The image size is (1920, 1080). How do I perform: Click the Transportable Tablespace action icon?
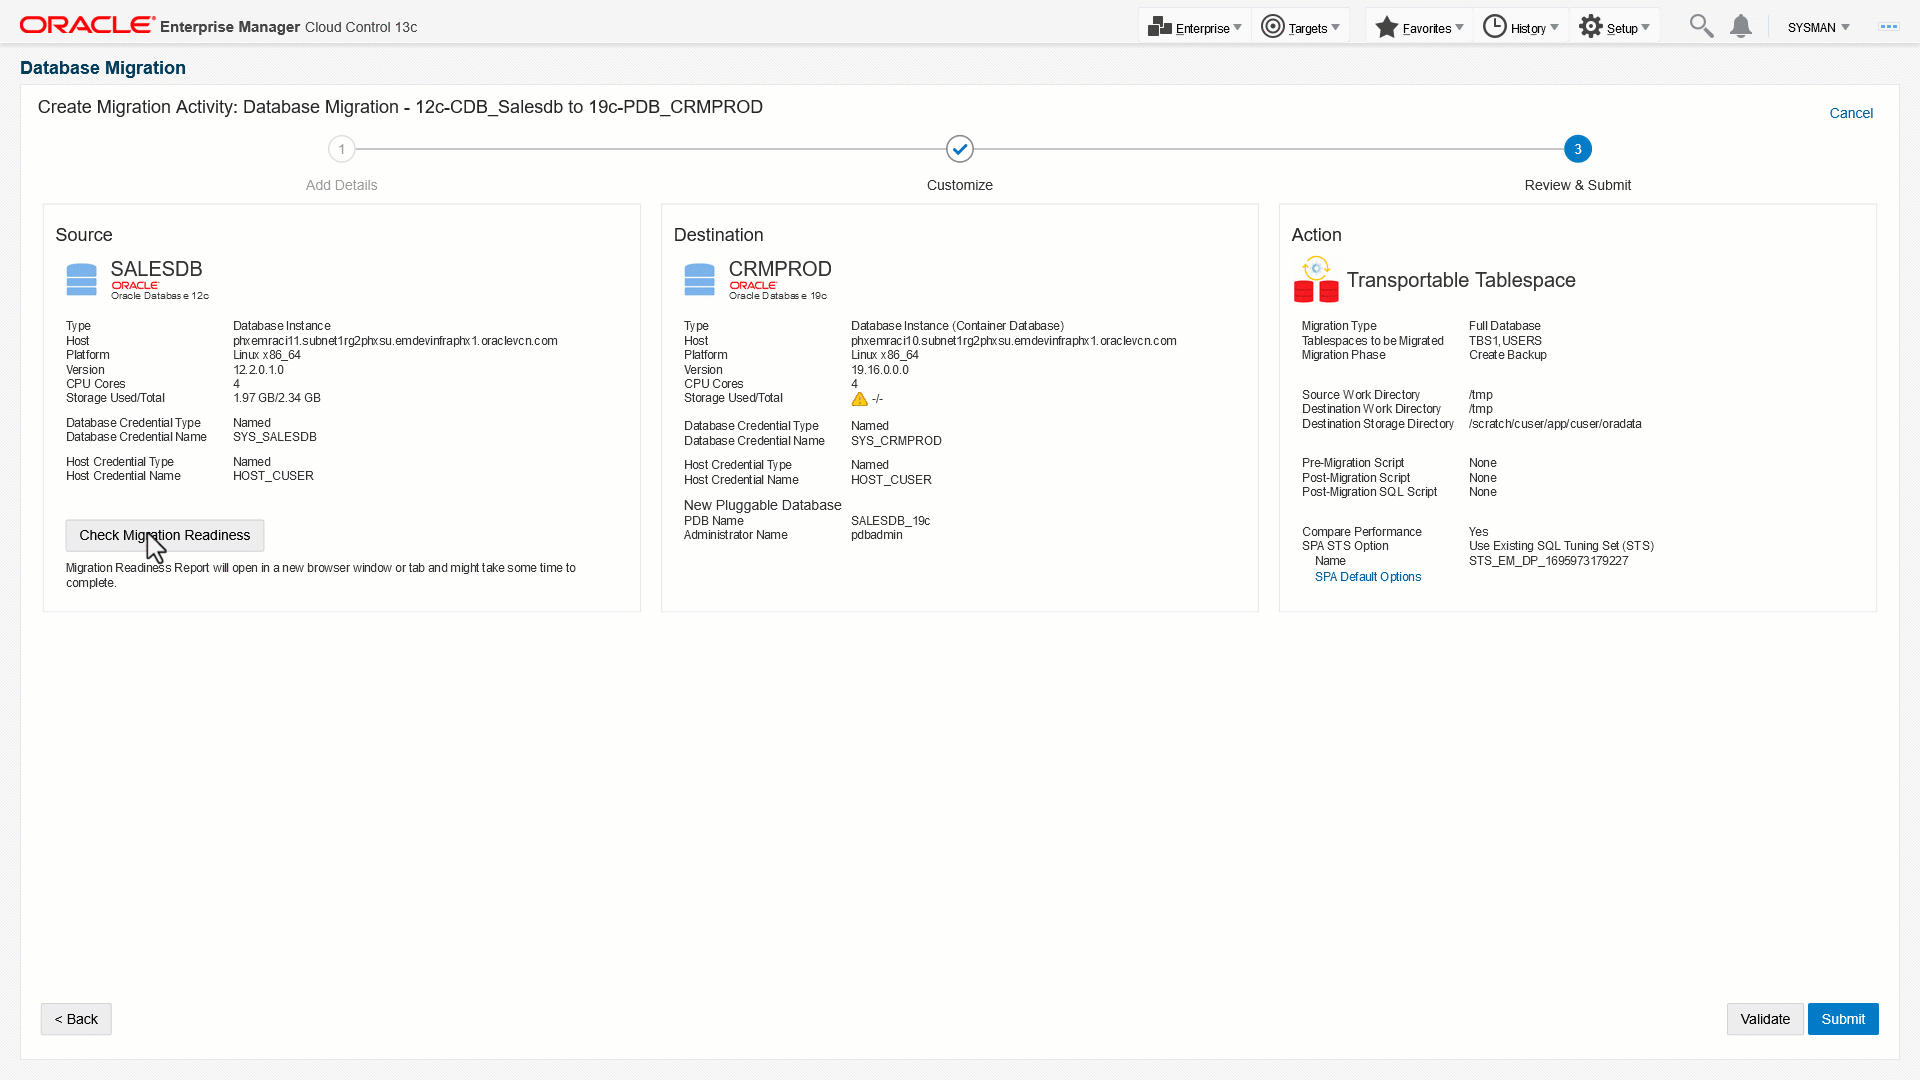(1315, 280)
